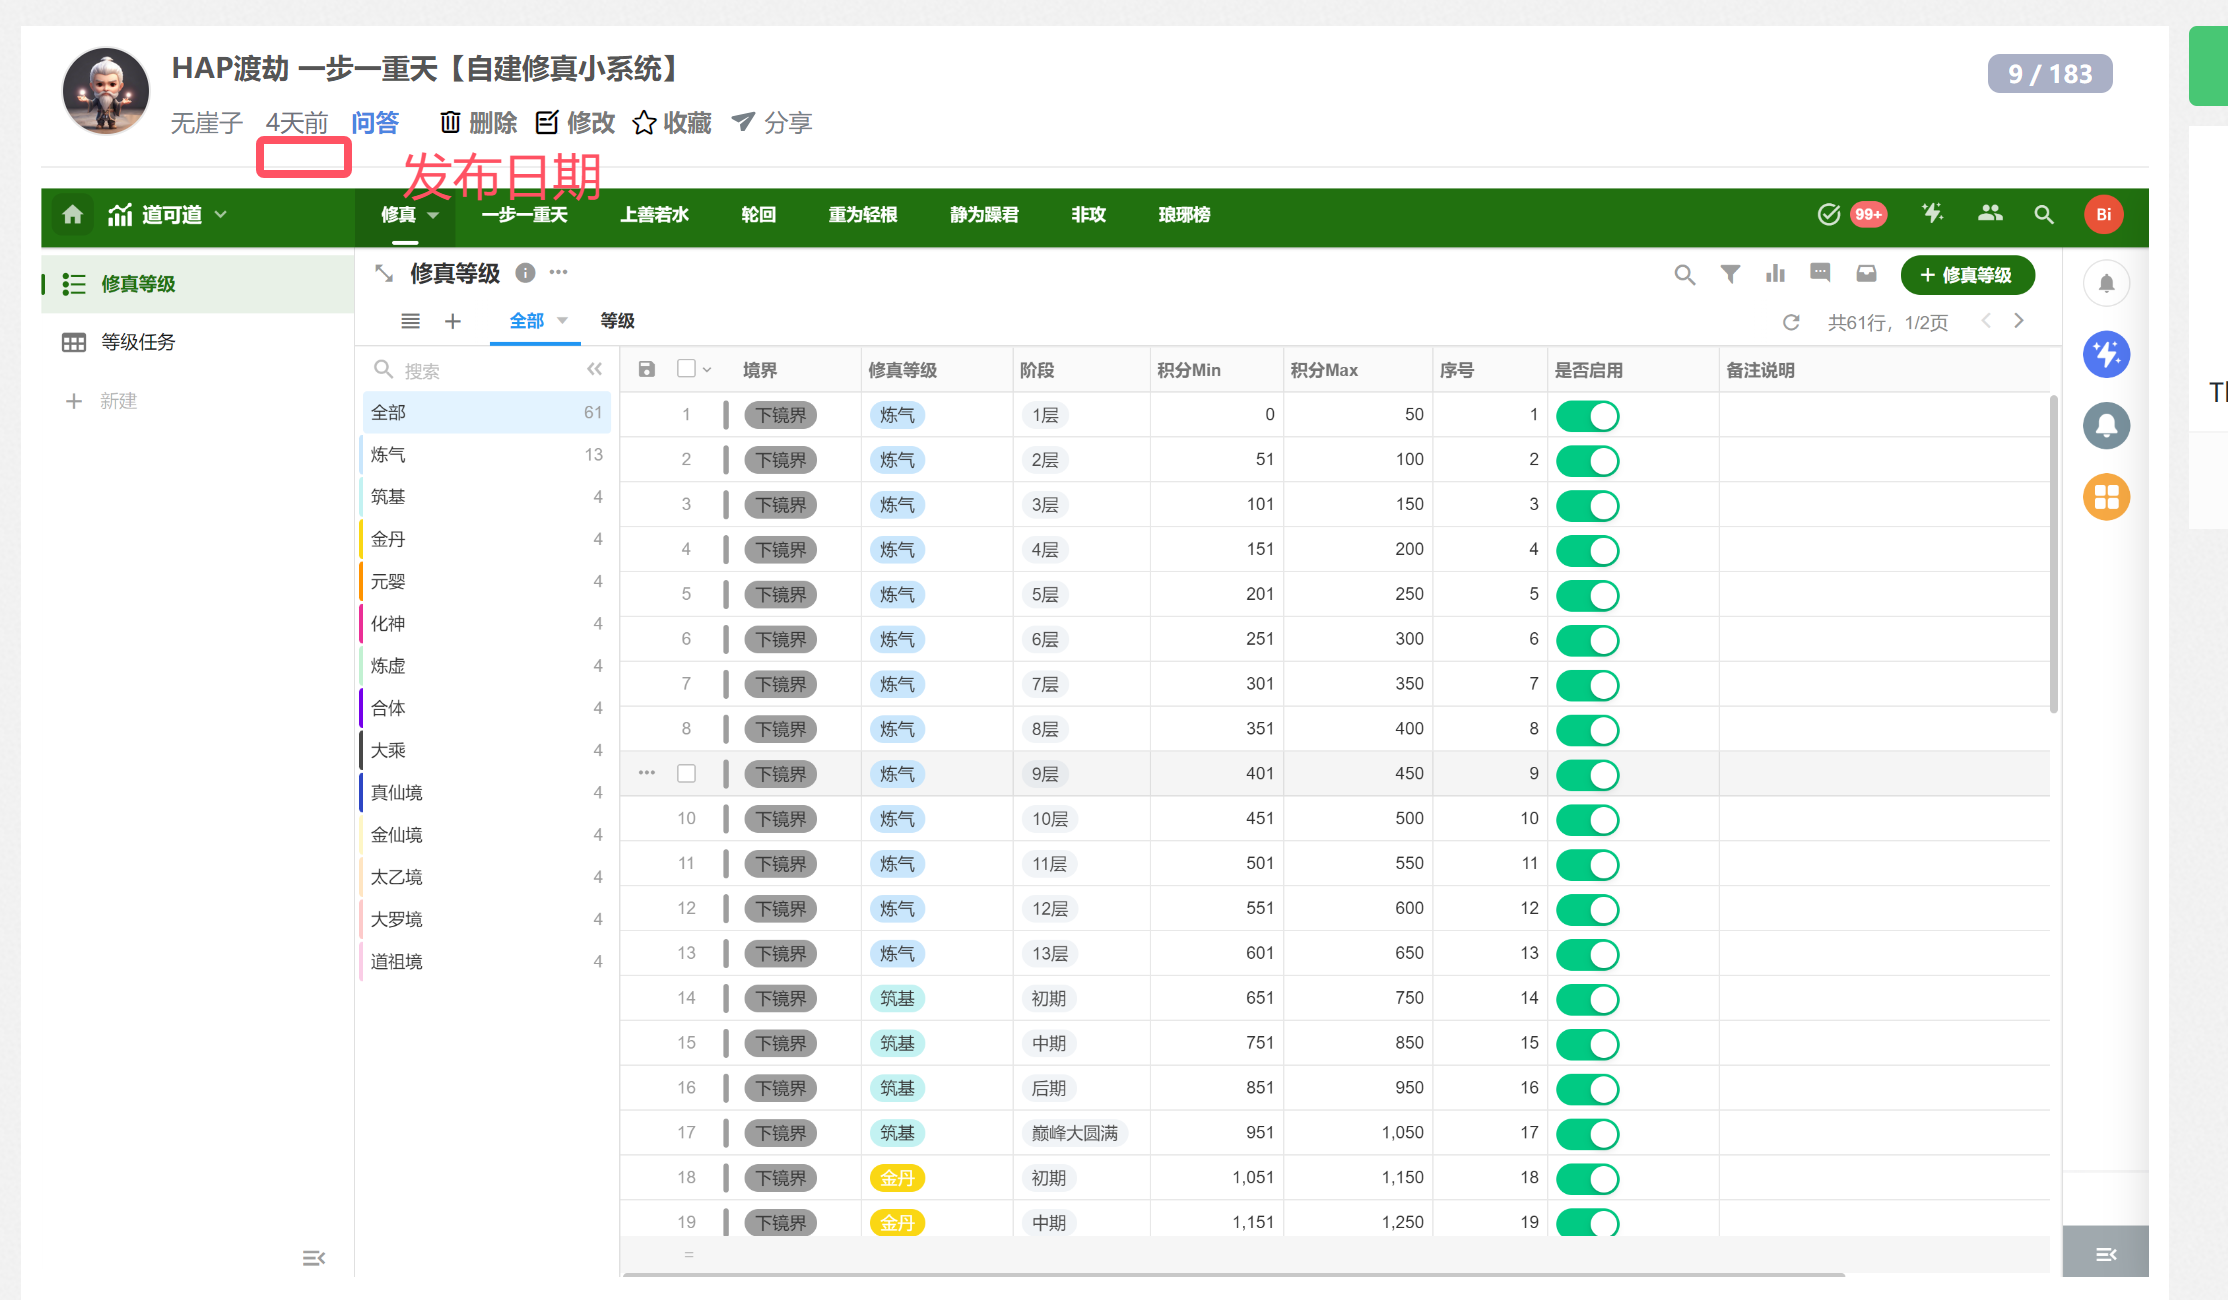Check the checkbox on the 9层 row
The width and height of the screenshot is (2228, 1300).
686,773
